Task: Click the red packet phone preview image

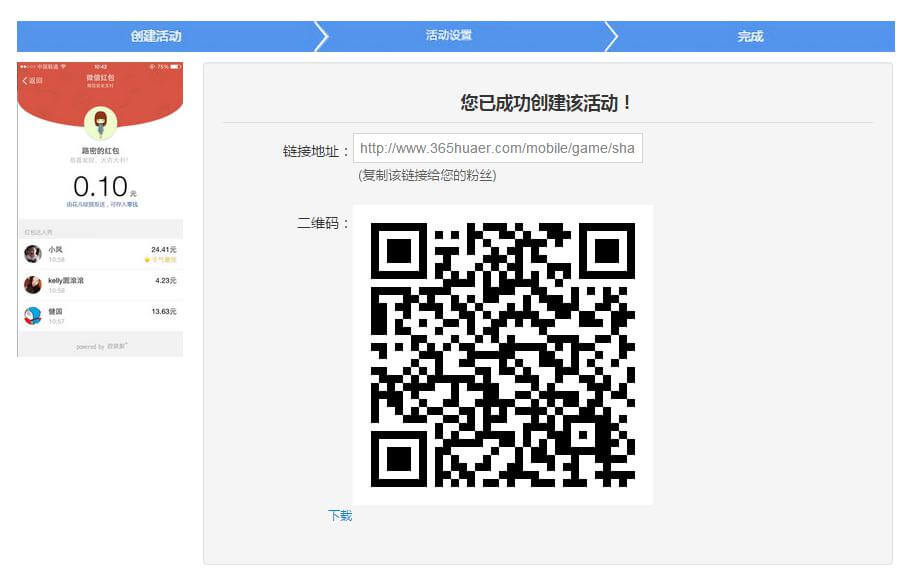Action: [100, 209]
